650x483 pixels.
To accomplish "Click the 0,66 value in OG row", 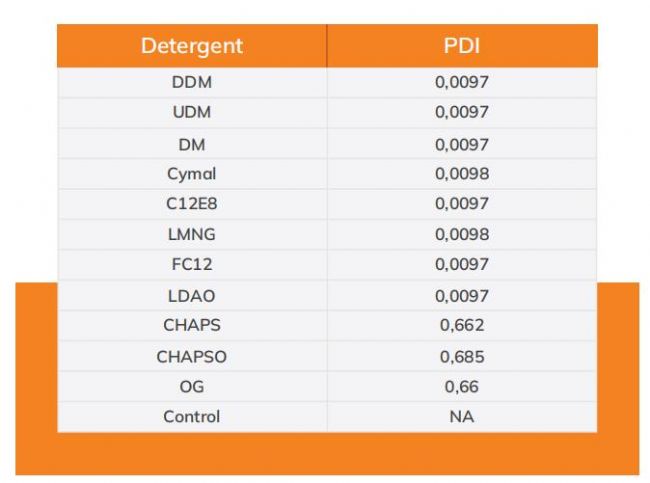I will (461, 386).
